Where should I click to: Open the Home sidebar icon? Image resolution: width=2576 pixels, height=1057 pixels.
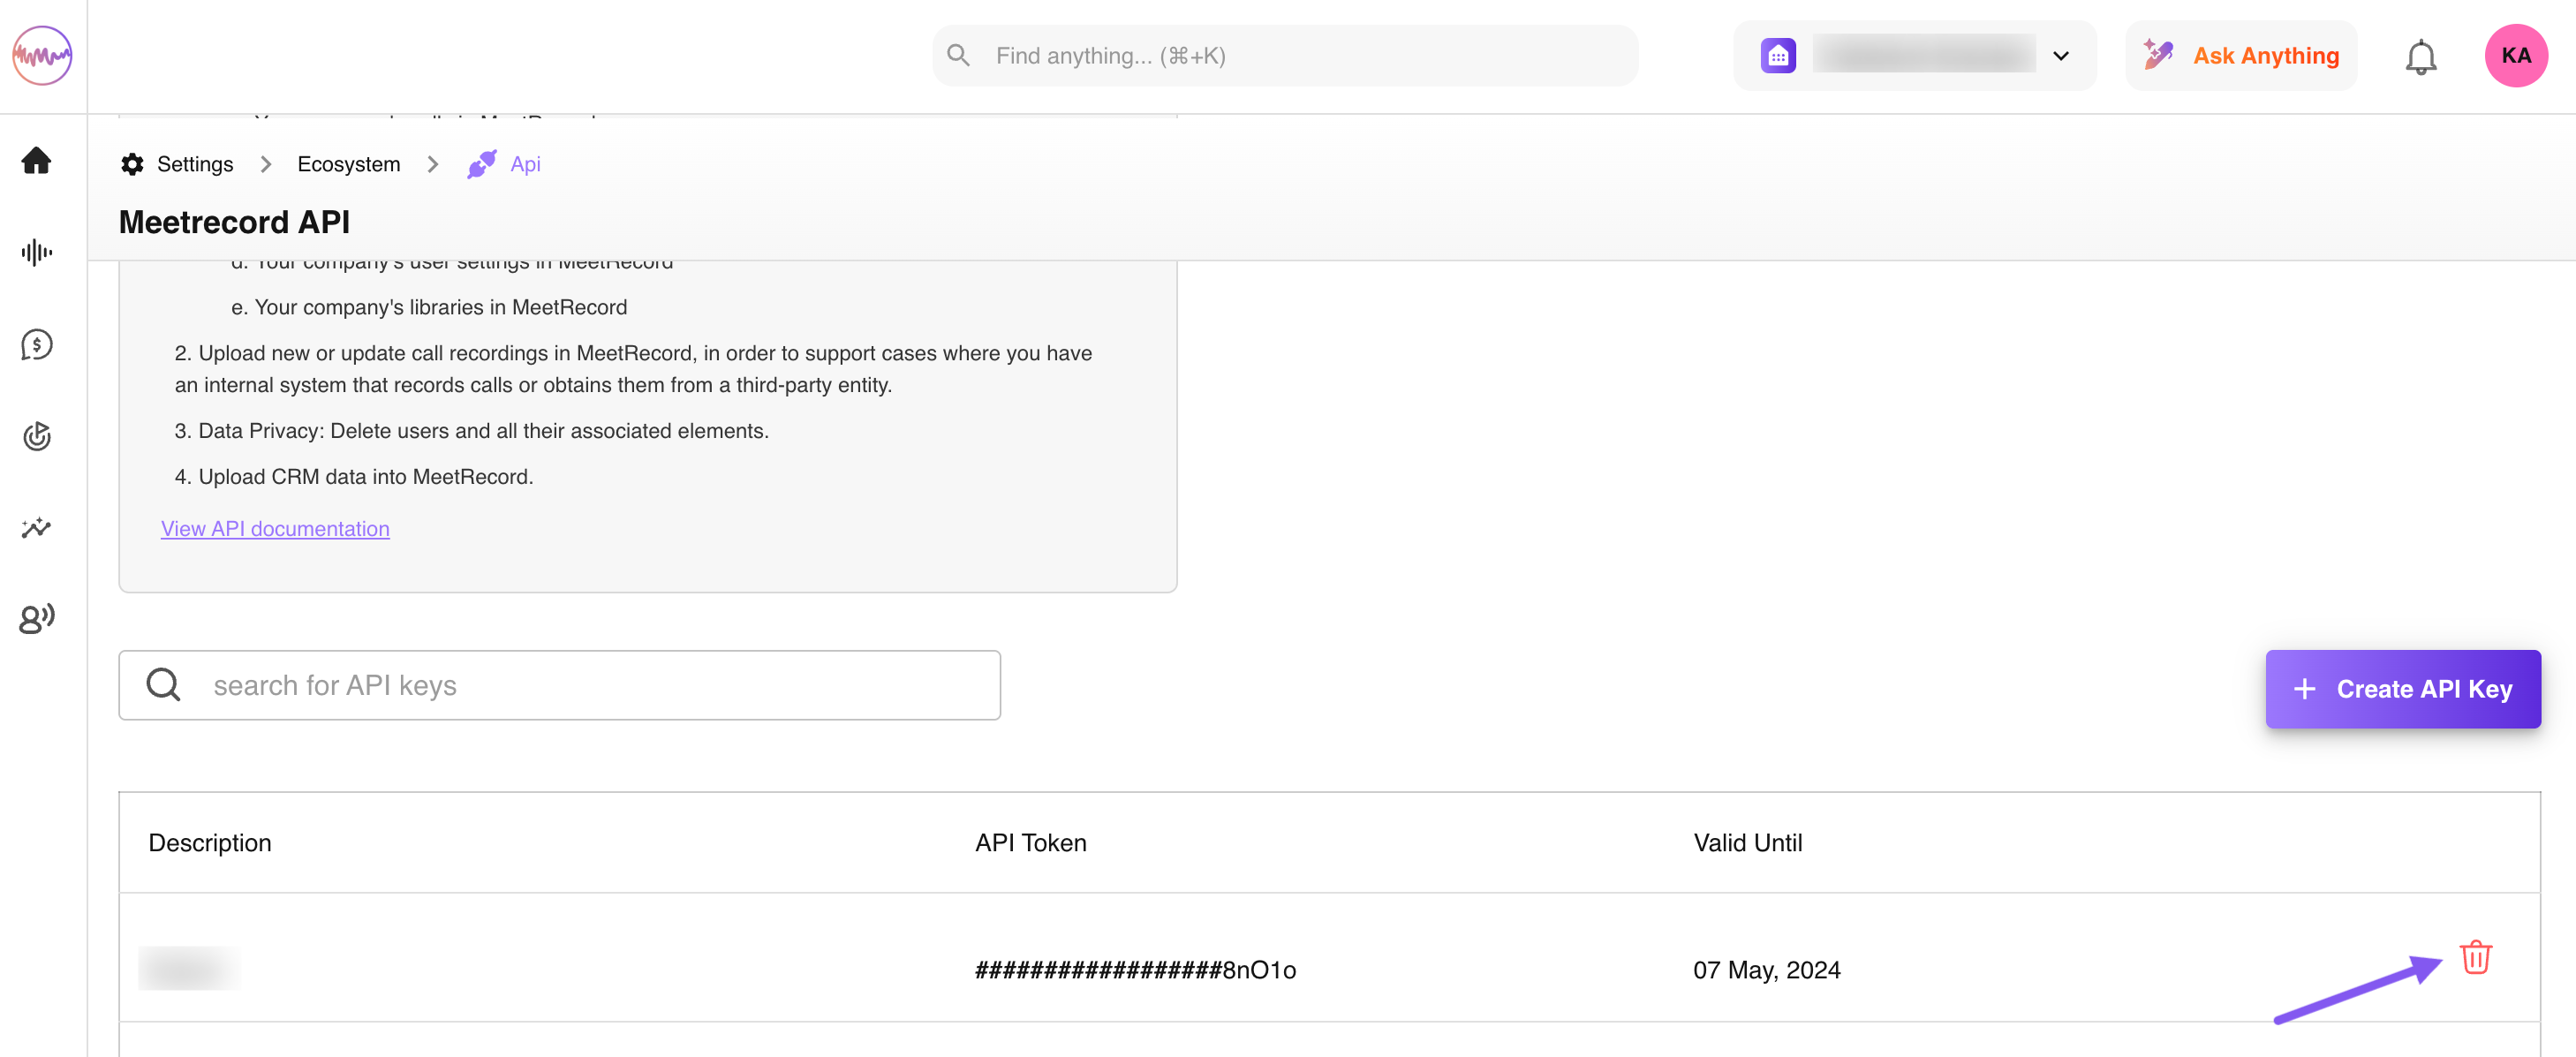click(37, 160)
